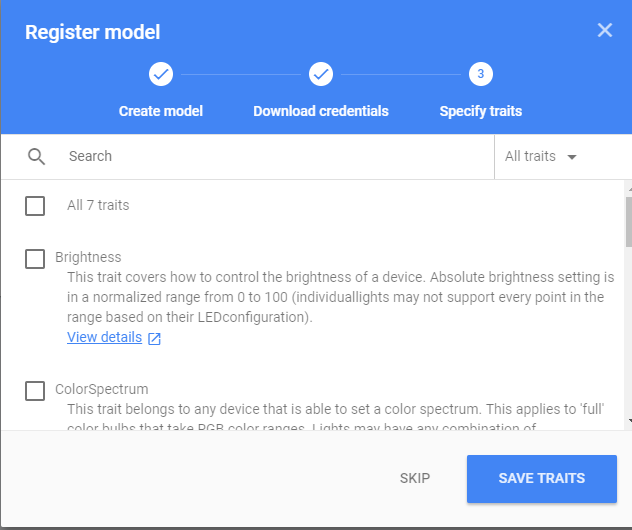Viewport: 632px width, 530px height.
Task: Enable the Brightness trait checkbox
Action: (35, 259)
